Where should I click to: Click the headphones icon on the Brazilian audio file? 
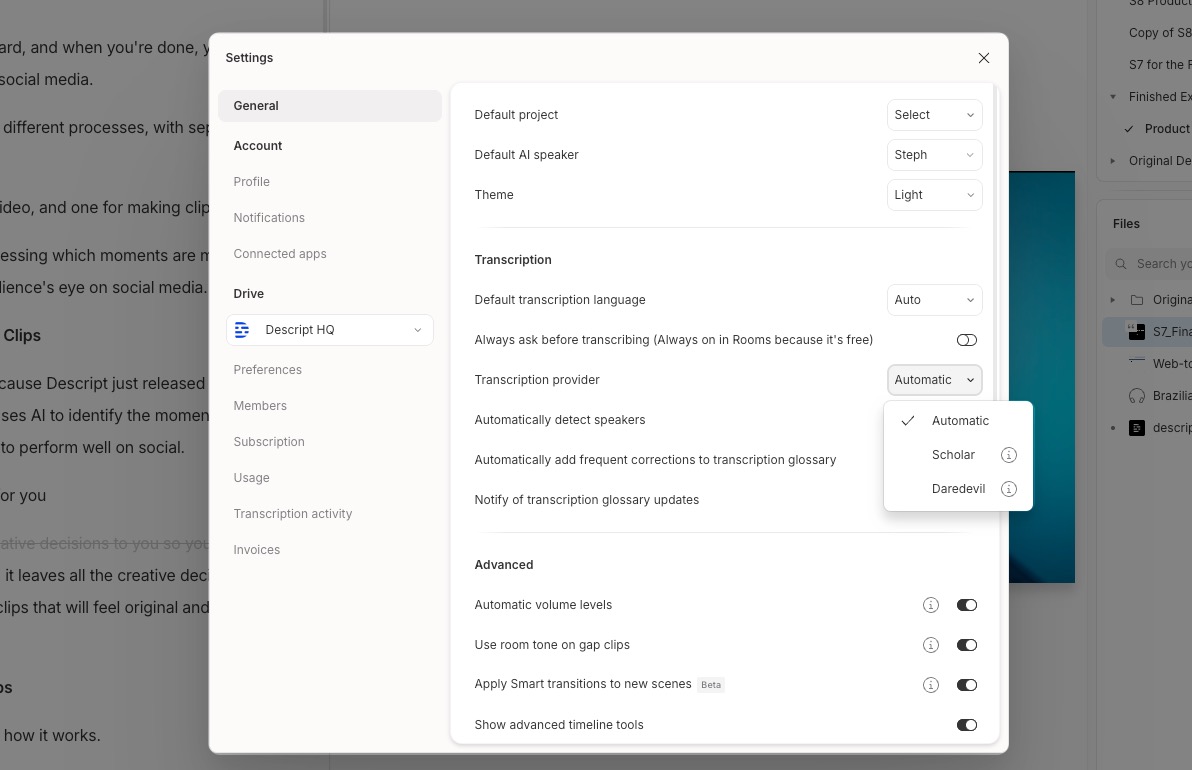click(x=1136, y=396)
